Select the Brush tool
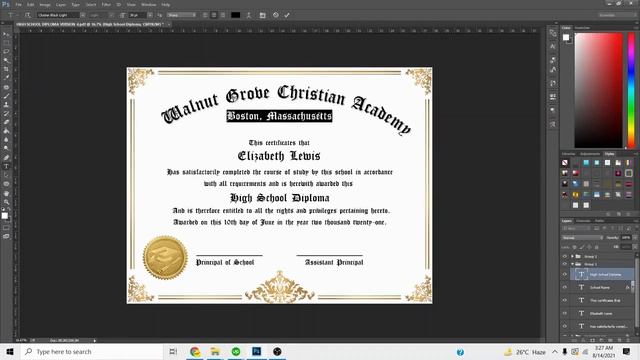640x360 pixels. pos(6,96)
